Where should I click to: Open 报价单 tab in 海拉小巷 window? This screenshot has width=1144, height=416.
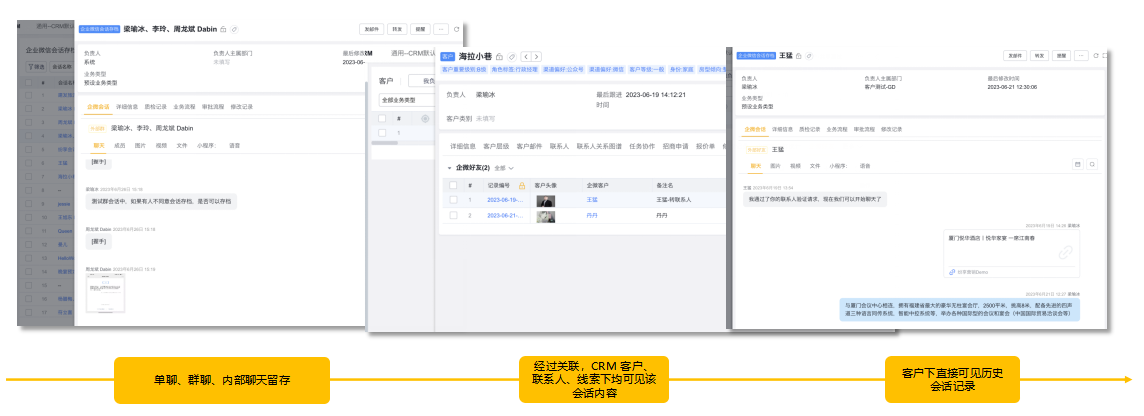tap(706, 147)
